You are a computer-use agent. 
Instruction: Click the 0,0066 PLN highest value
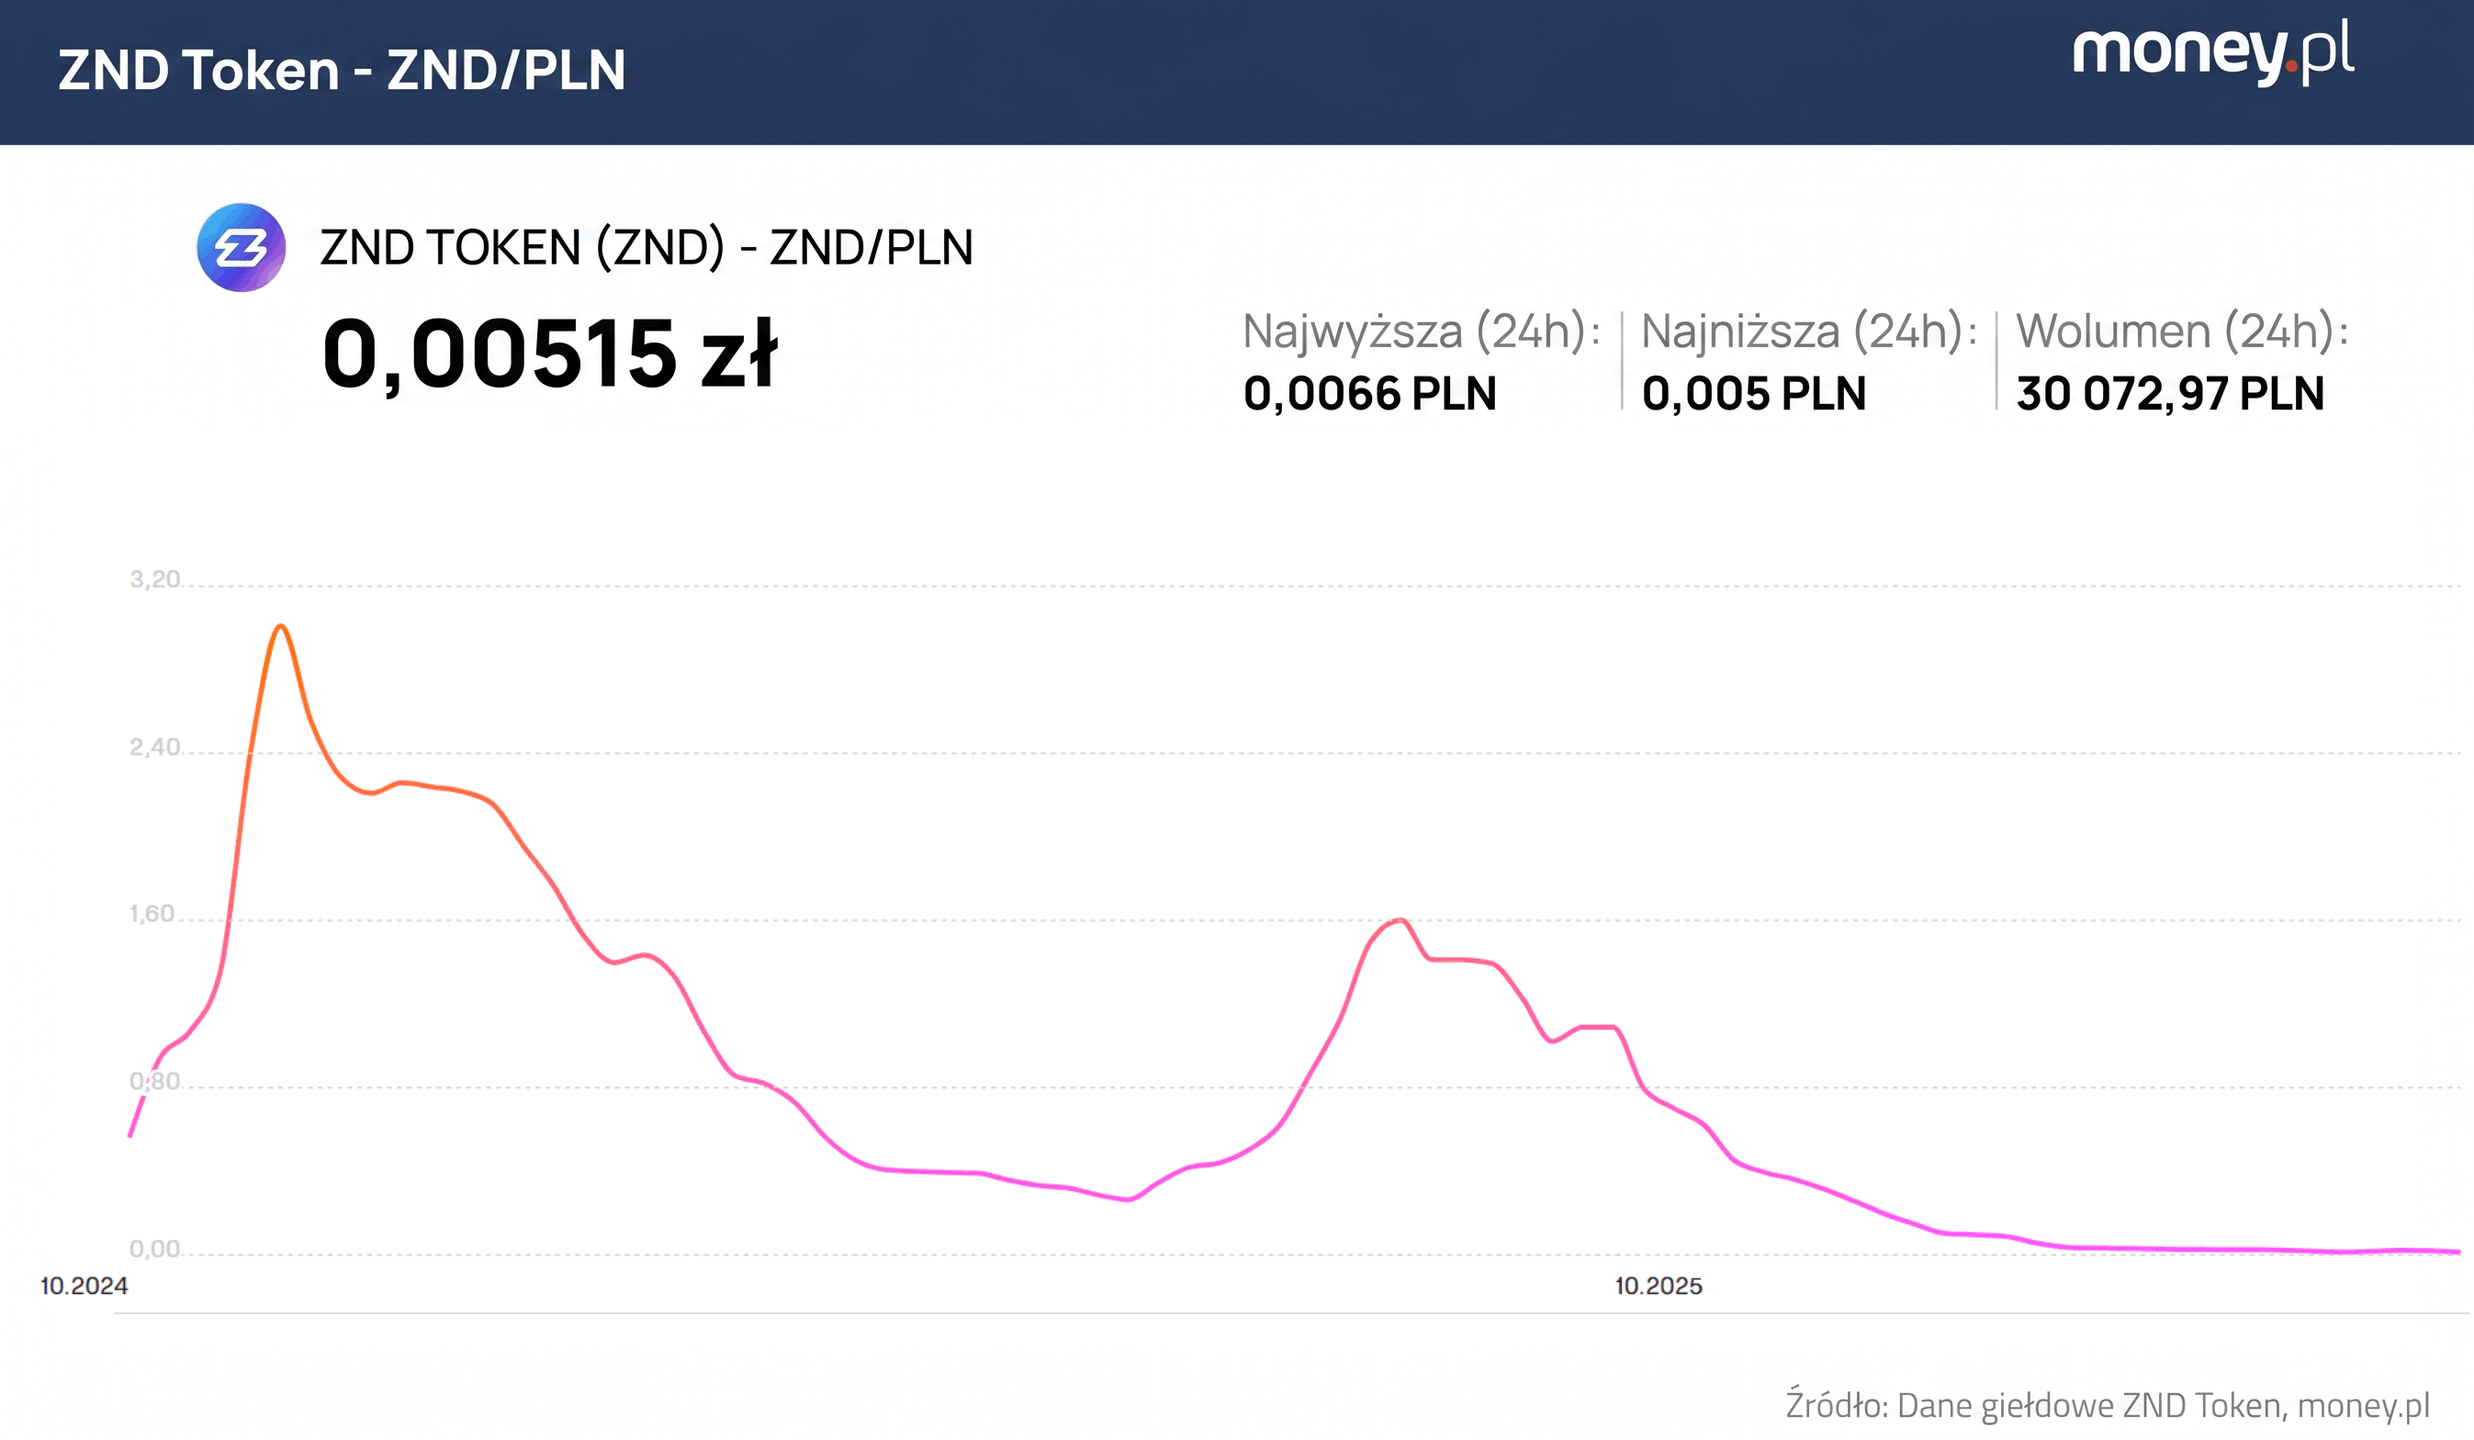(x=1369, y=393)
